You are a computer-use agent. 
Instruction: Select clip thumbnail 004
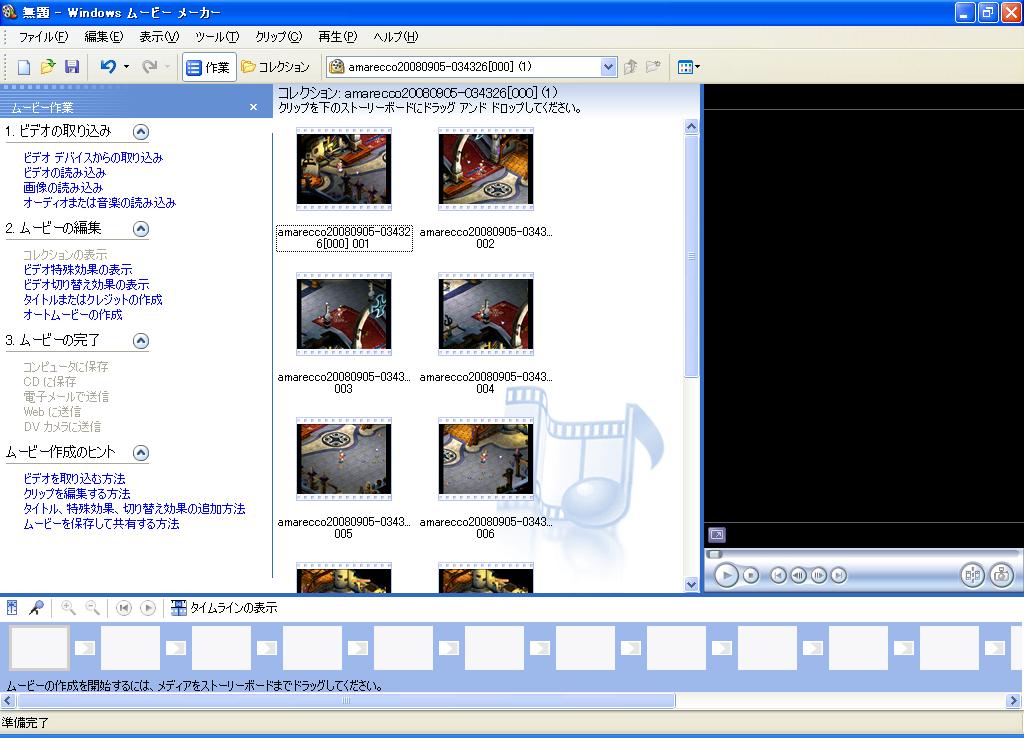(x=485, y=314)
